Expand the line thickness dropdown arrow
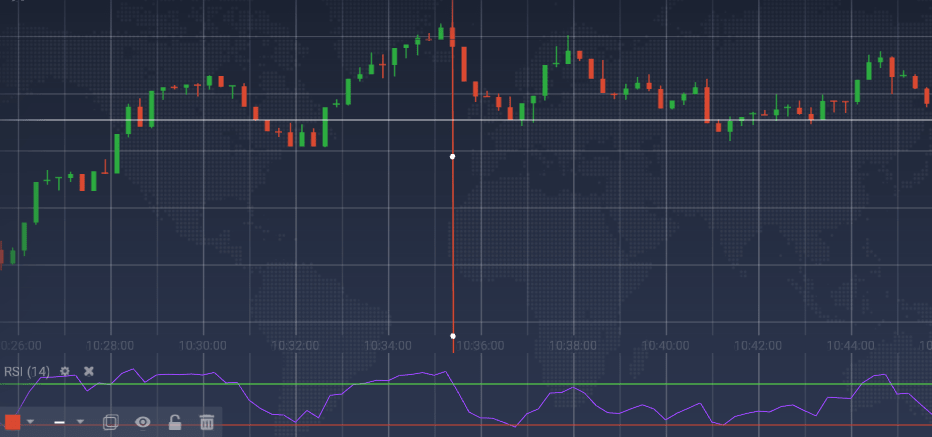The image size is (932, 437). [x=80, y=422]
